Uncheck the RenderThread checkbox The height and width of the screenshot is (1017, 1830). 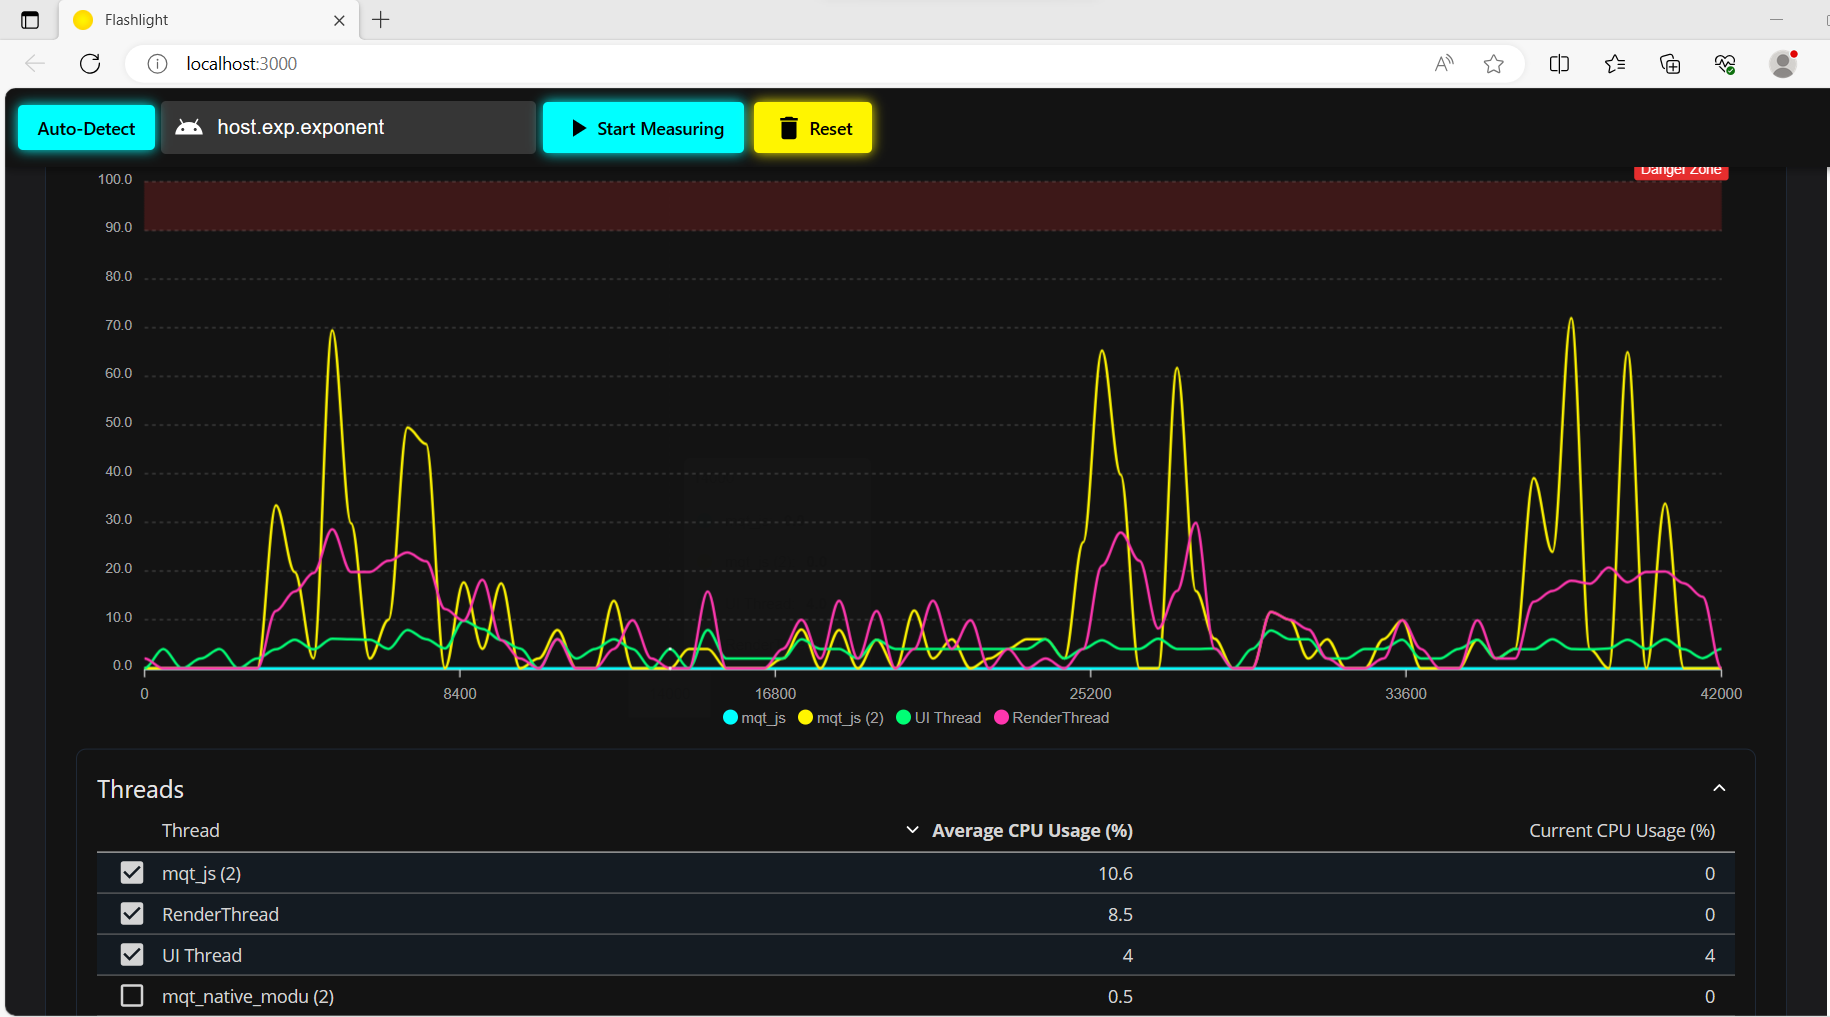(x=132, y=914)
